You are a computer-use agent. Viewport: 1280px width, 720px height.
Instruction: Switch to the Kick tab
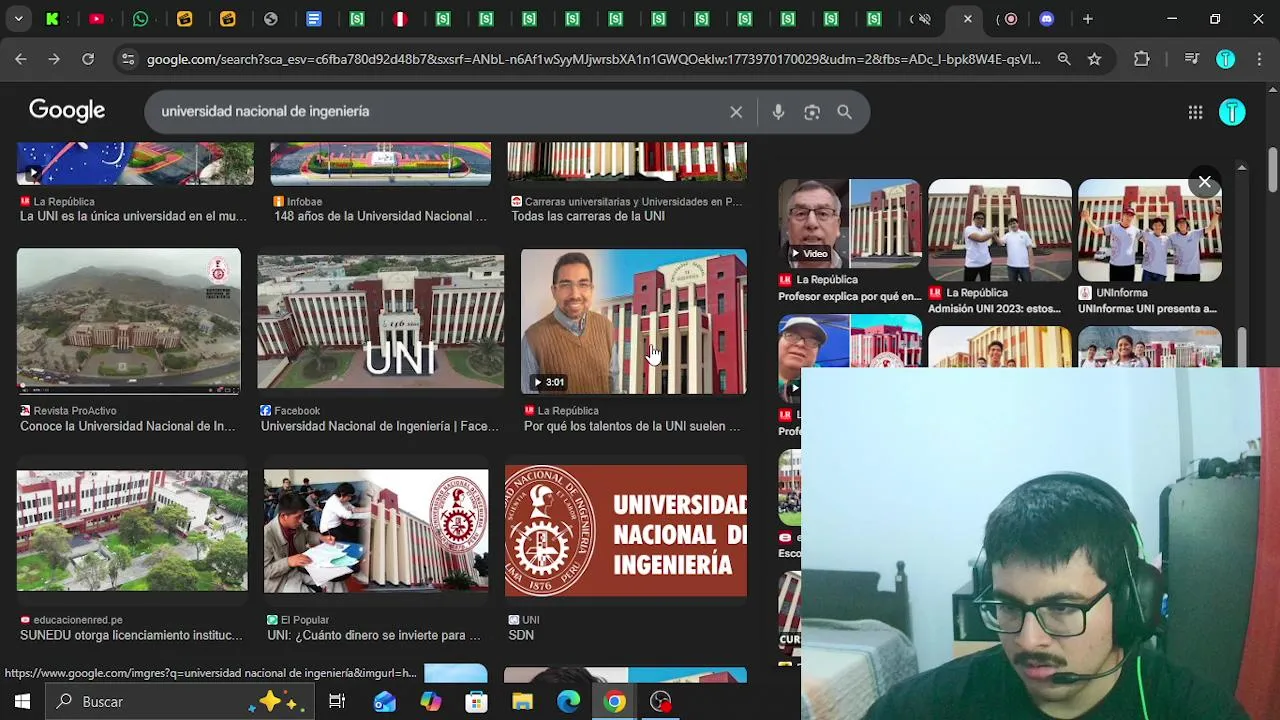(53, 19)
